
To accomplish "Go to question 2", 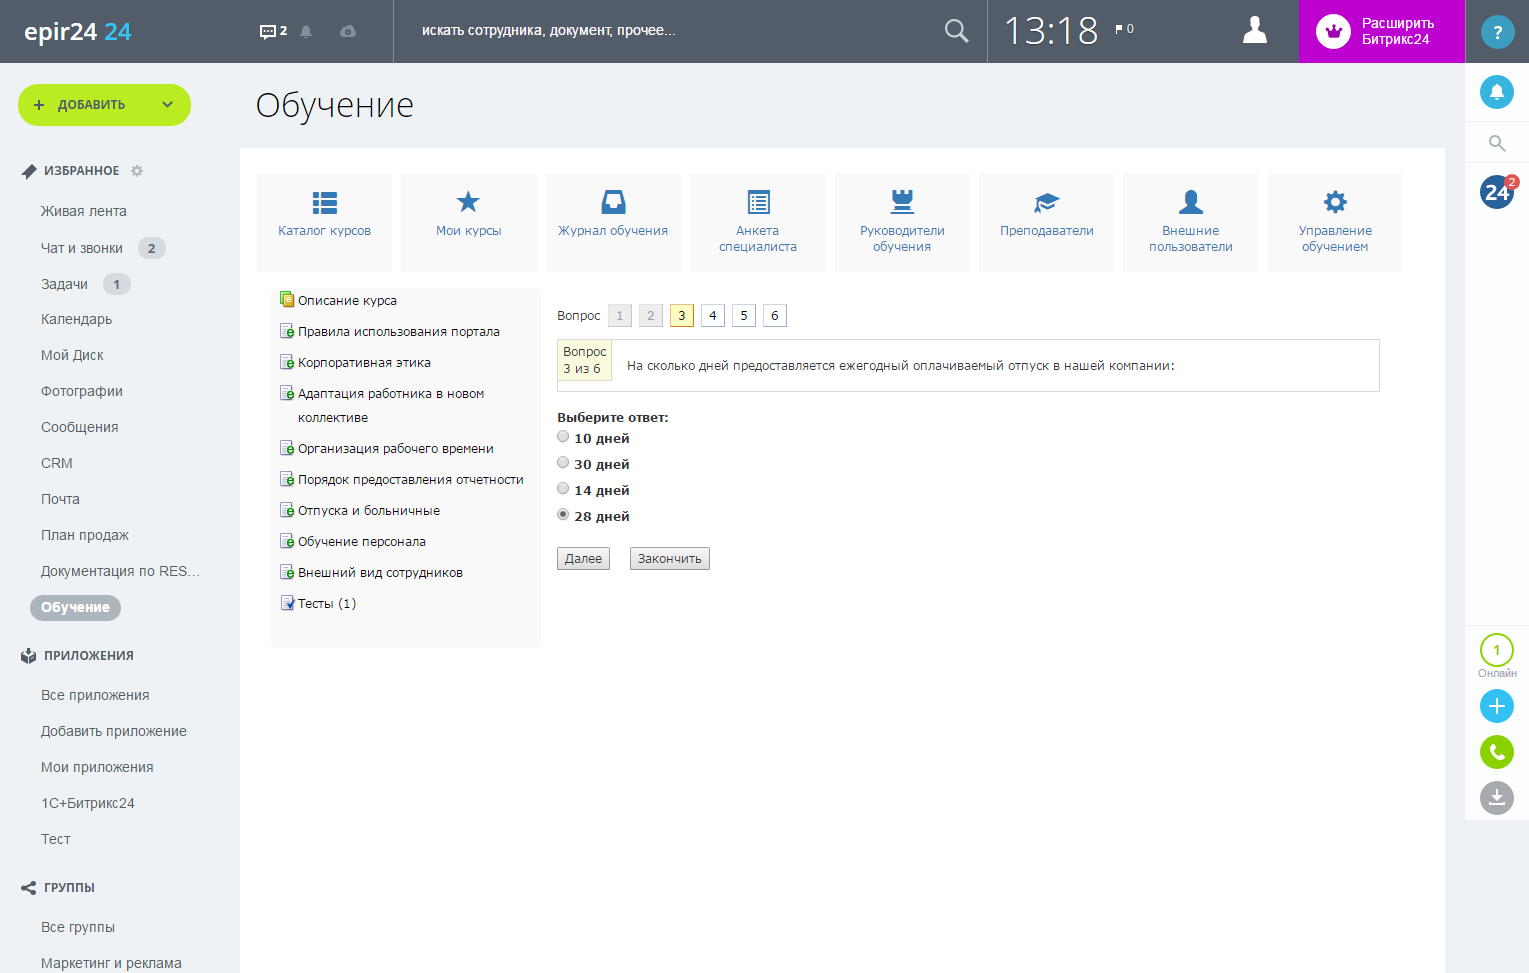I will (x=651, y=316).
